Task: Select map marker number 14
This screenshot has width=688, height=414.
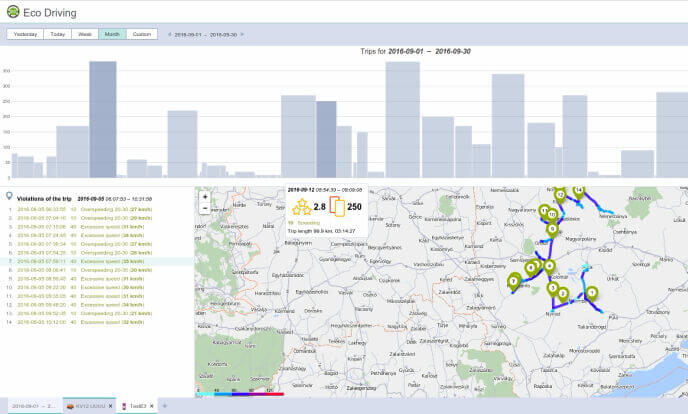Action: [578, 189]
